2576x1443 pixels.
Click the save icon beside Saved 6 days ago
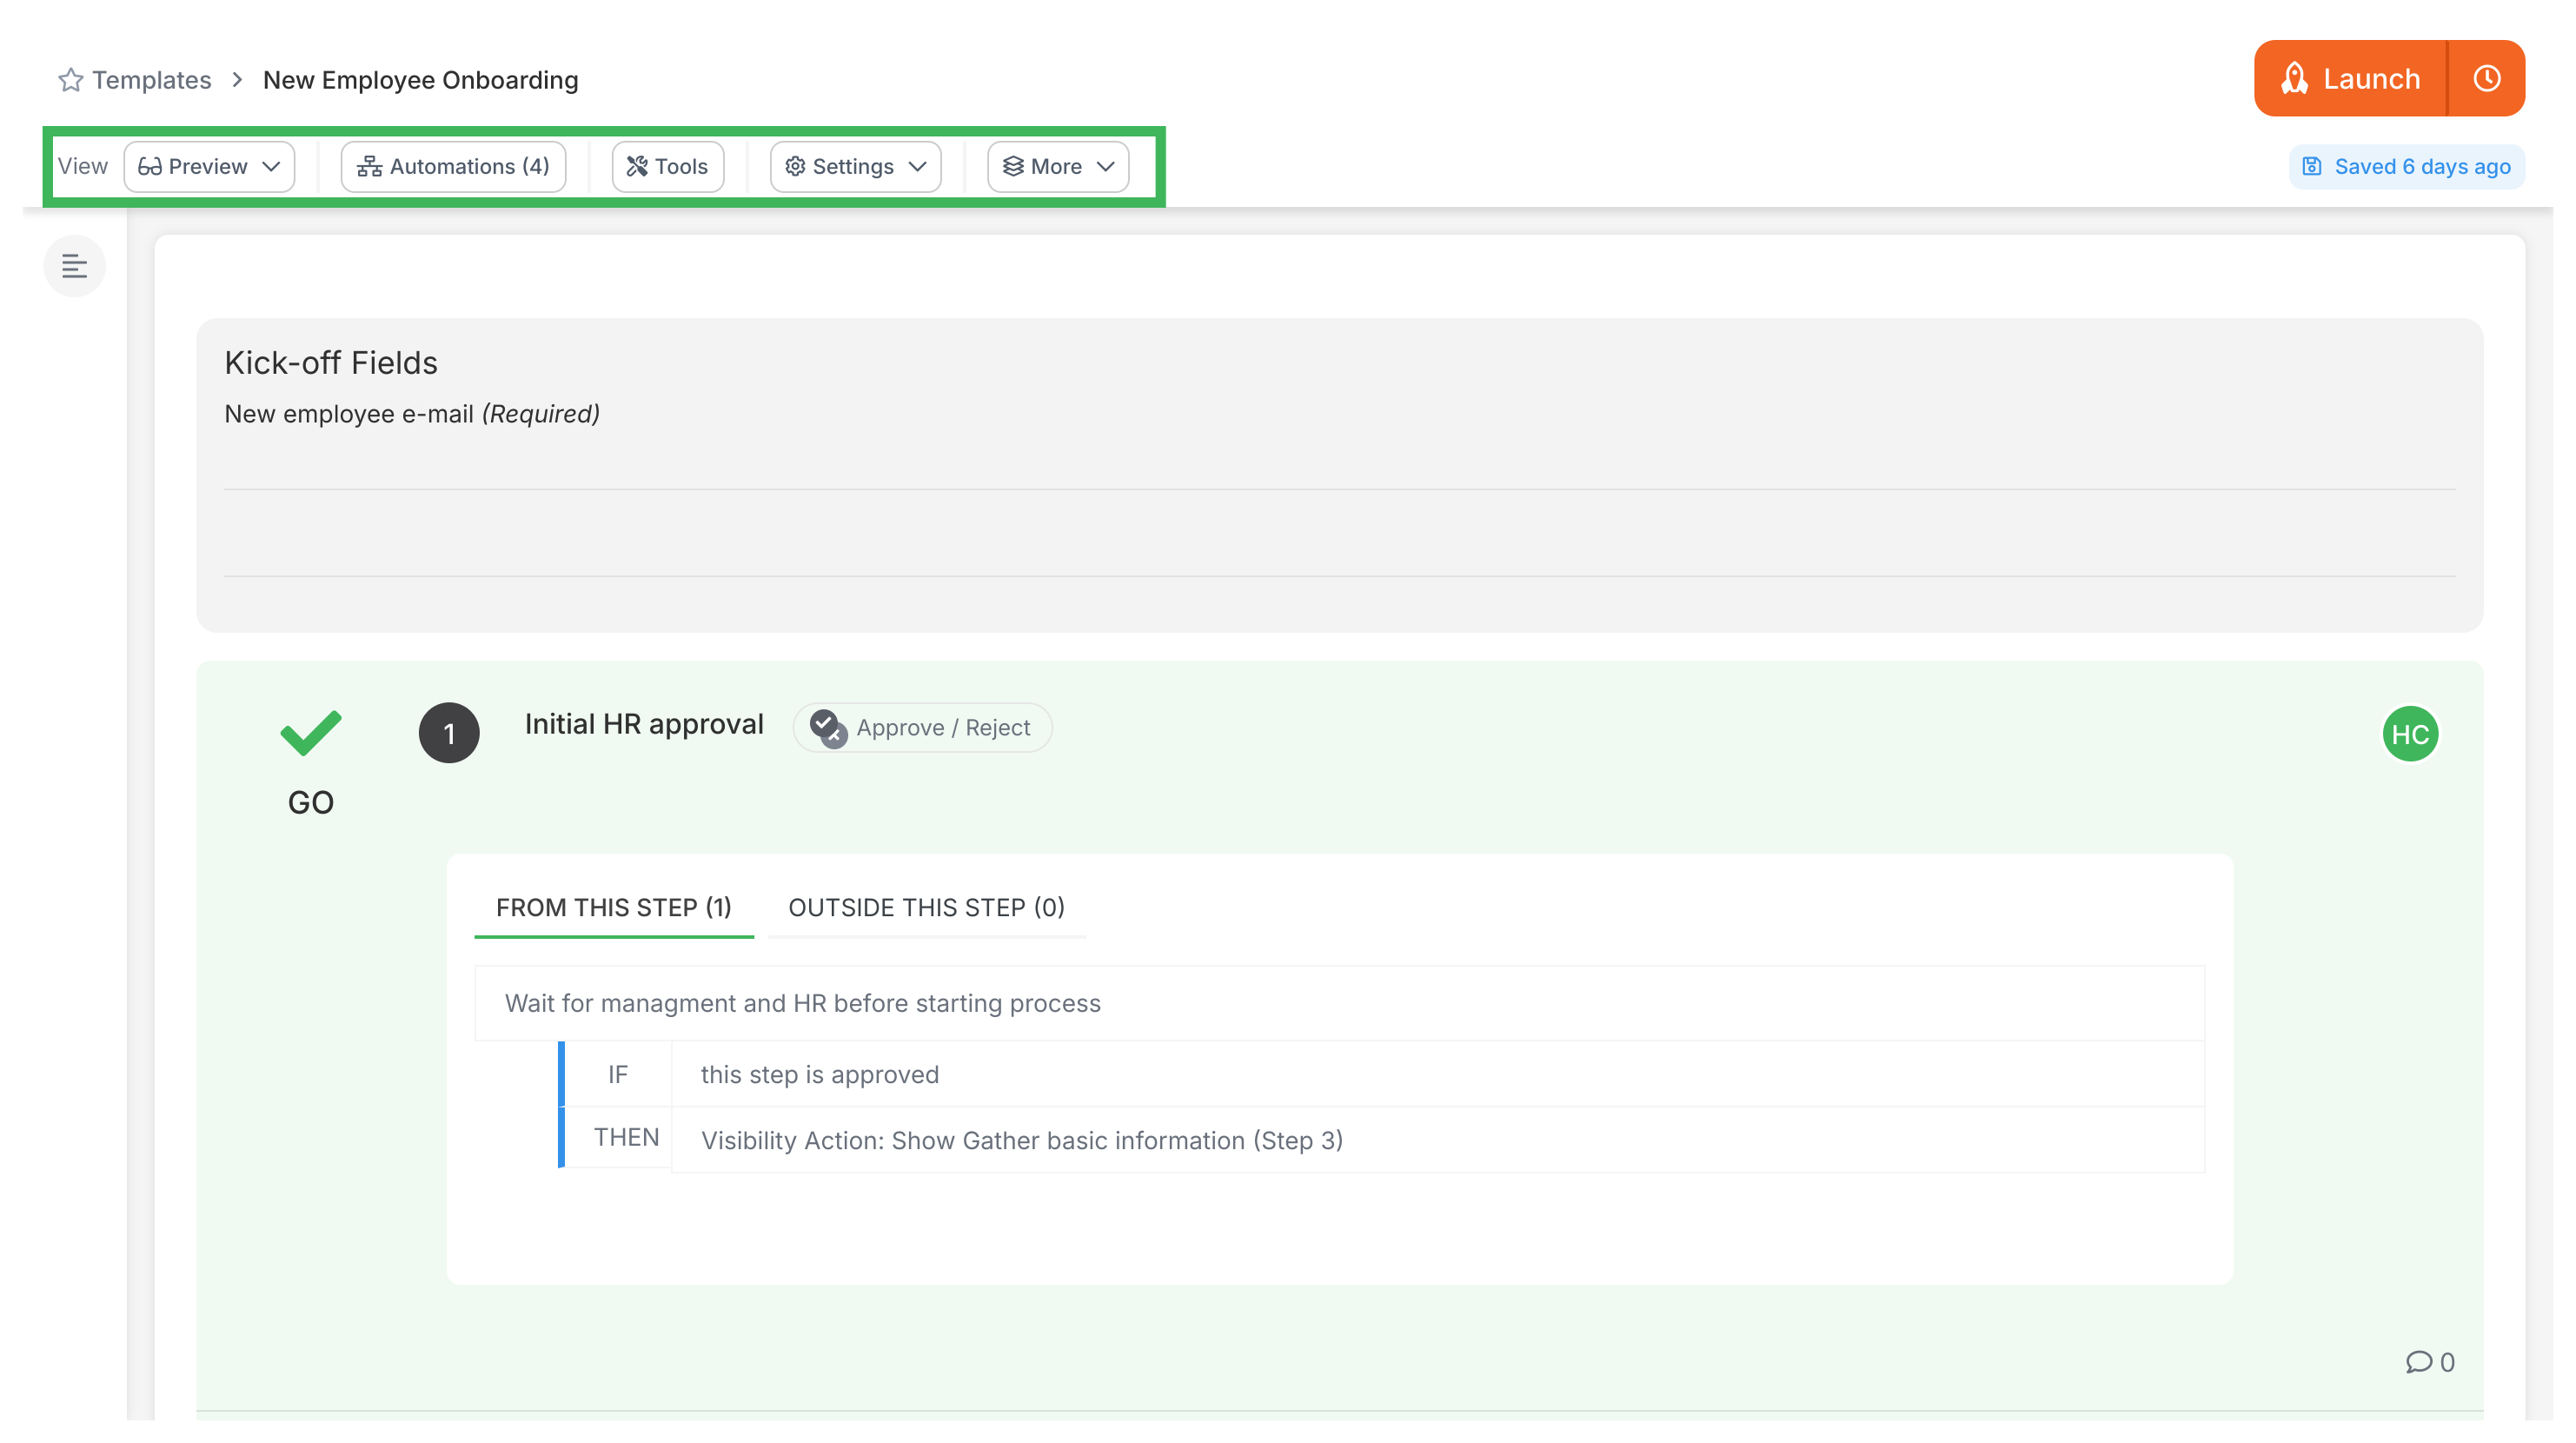2313,166
